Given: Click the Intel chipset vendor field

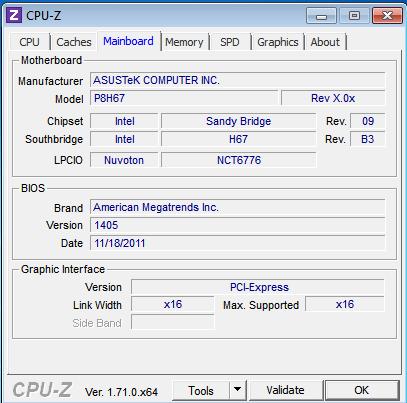Looking at the screenshot, I should (124, 121).
